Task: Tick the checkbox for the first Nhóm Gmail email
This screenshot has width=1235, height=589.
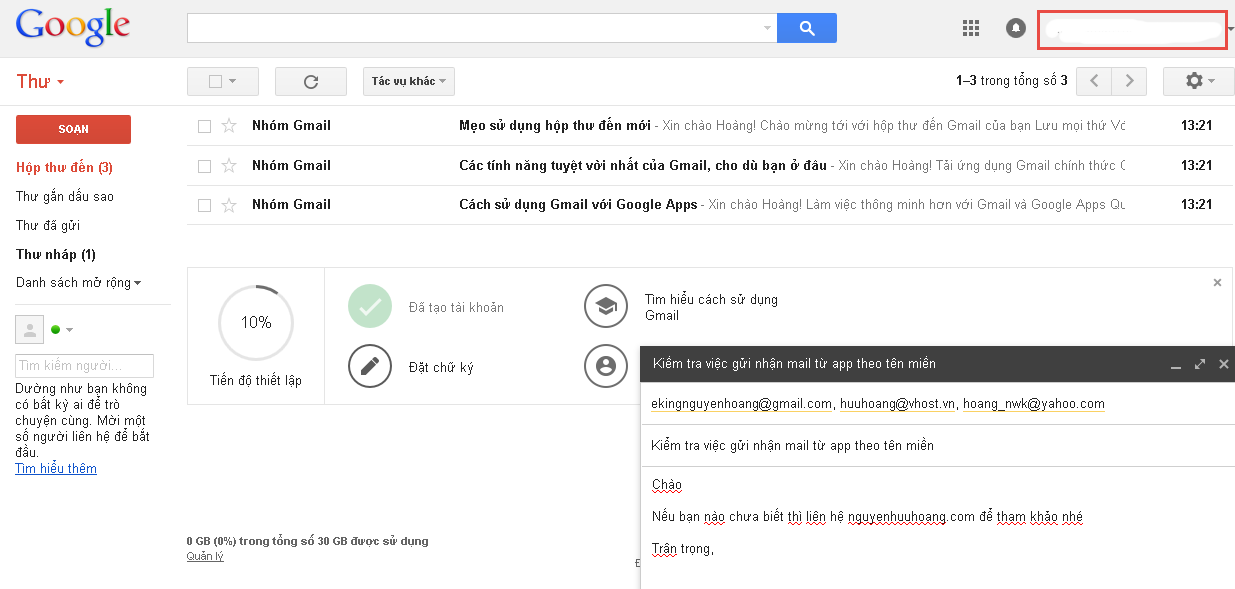Action: 204,126
